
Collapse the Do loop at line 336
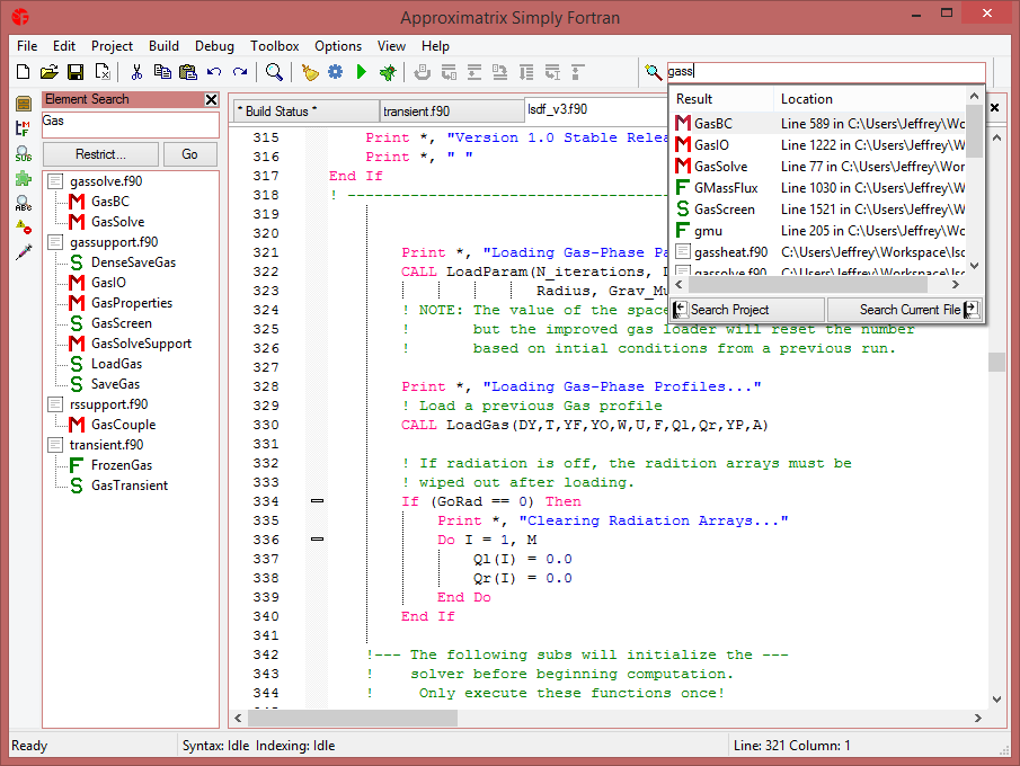[x=317, y=539]
